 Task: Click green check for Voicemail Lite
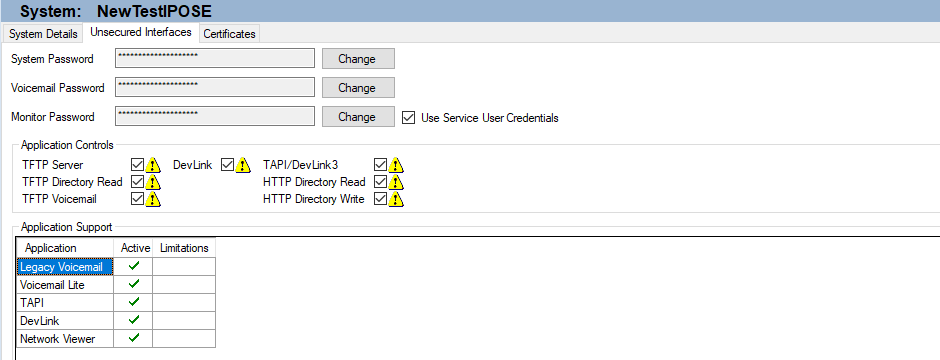134,283
